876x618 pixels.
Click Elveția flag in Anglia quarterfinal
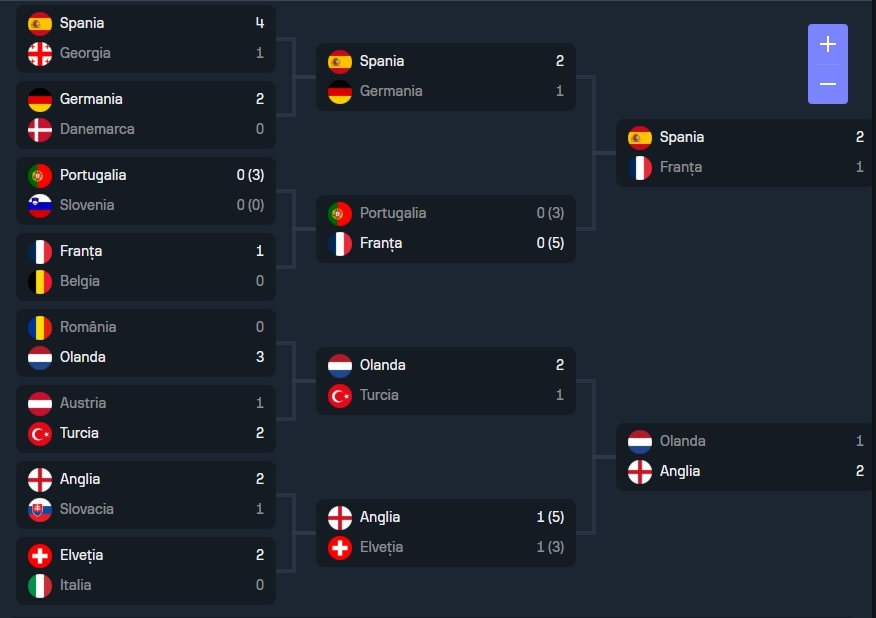pos(340,547)
